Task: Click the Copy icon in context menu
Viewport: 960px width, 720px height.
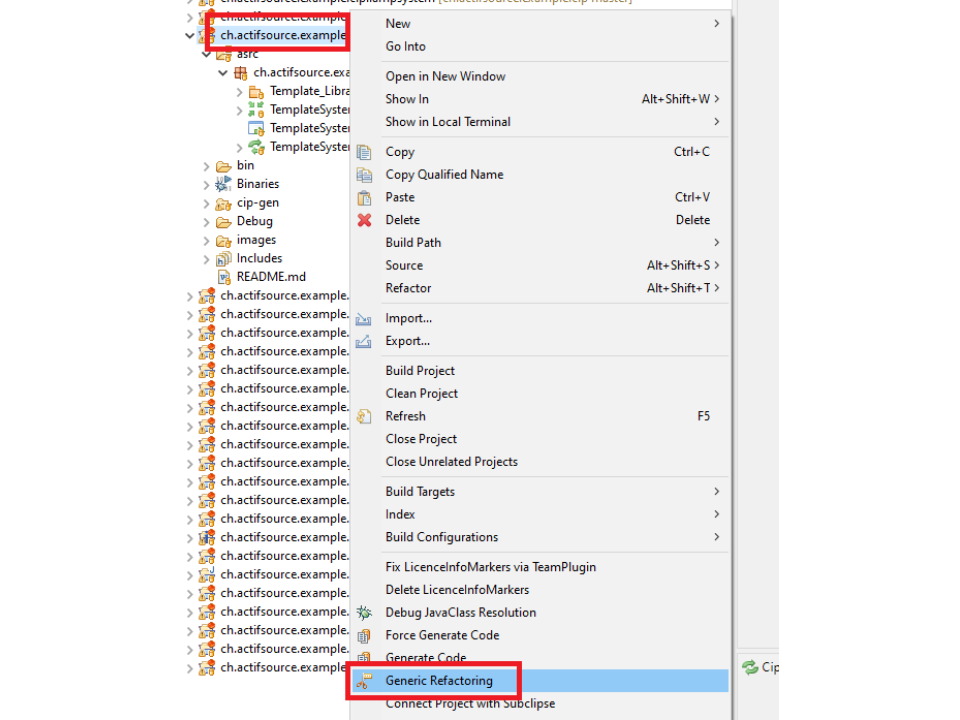Action: tap(365, 152)
